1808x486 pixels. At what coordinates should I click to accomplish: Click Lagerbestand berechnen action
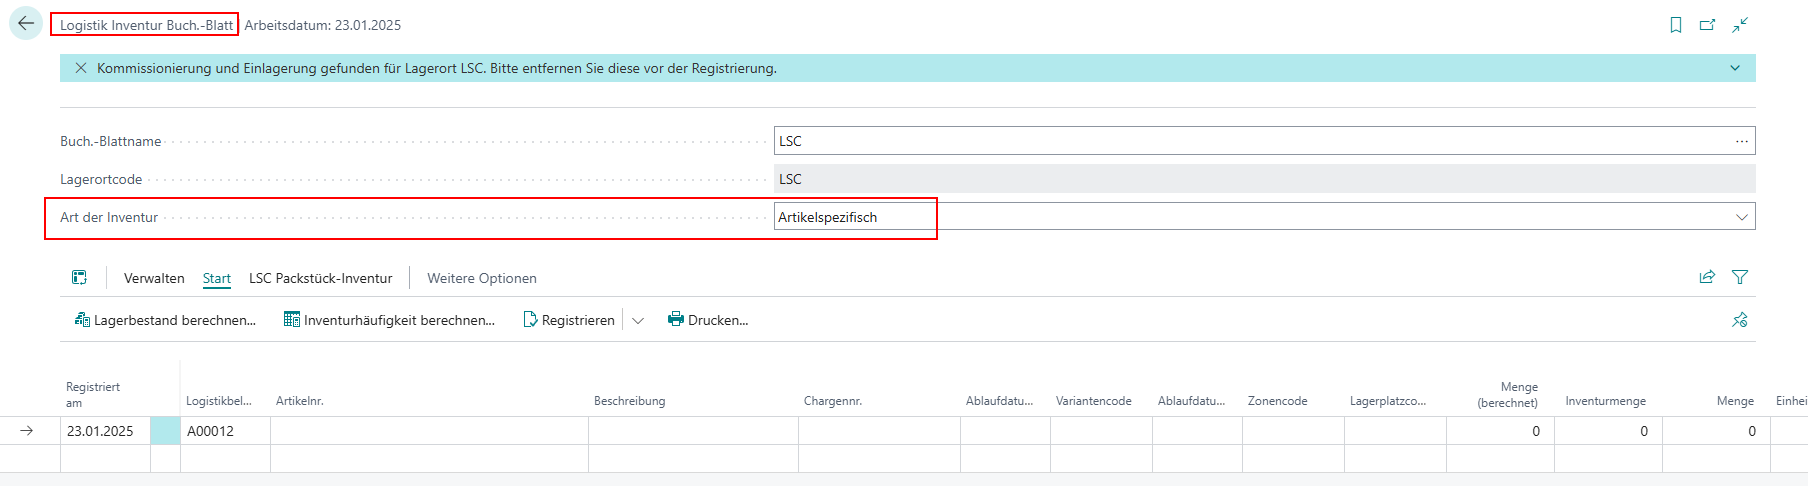coord(165,320)
